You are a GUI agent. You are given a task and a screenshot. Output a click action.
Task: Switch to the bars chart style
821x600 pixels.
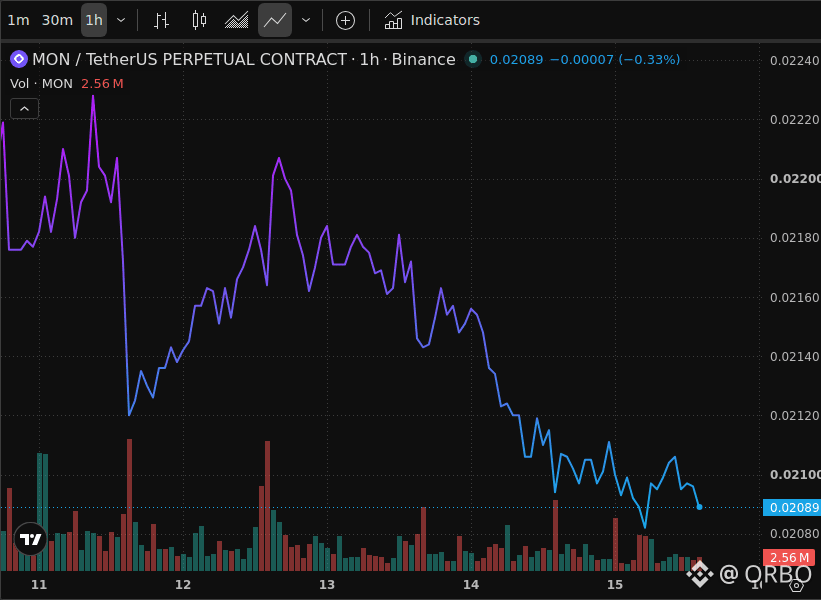pos(161,20)
